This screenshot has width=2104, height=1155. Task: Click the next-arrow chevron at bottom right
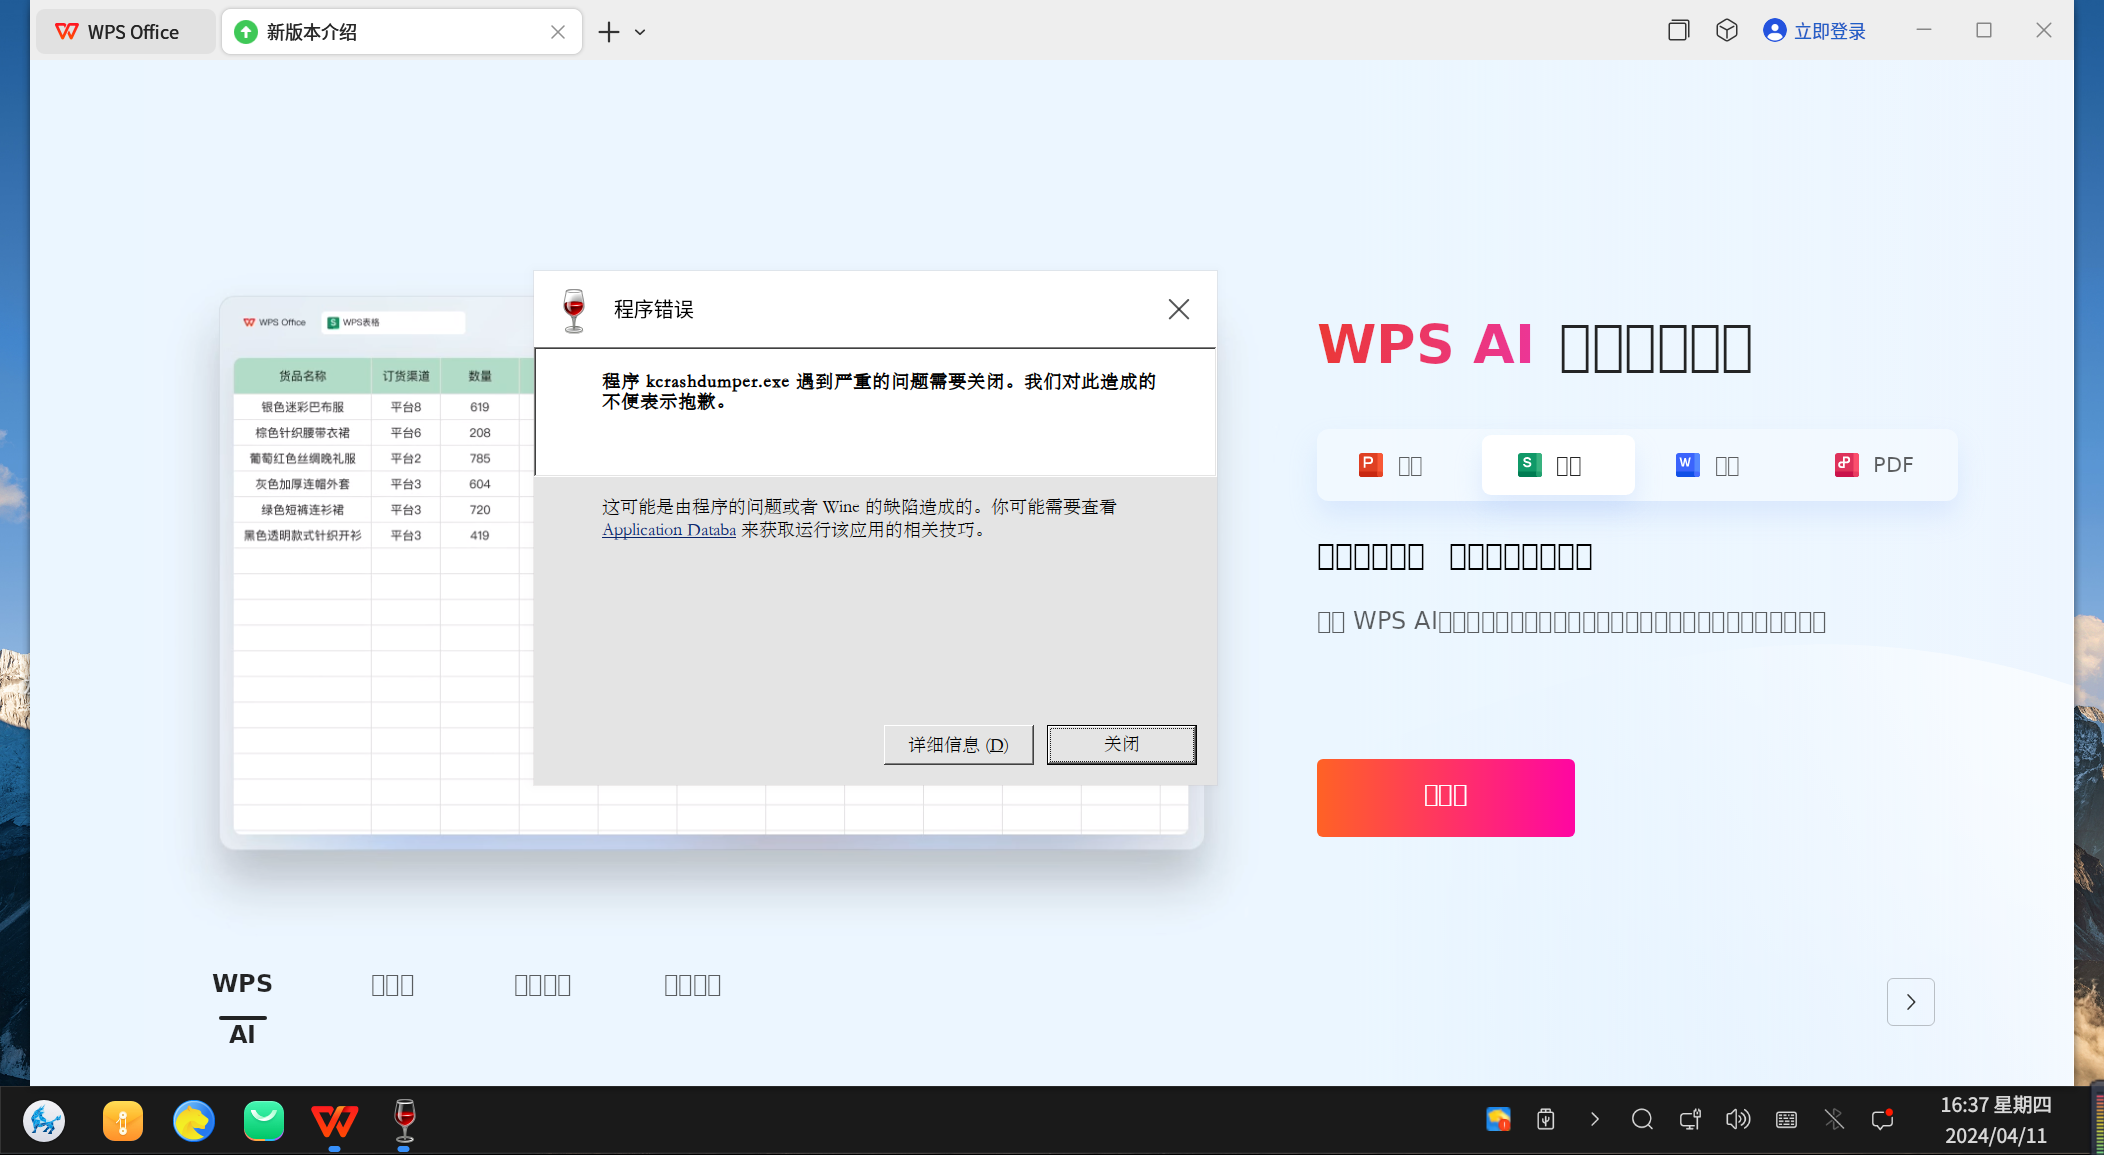coord(1910,1001)
